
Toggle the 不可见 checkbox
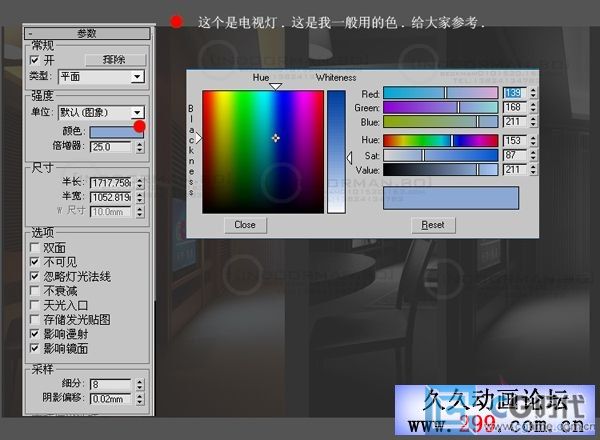click(34, 262)
